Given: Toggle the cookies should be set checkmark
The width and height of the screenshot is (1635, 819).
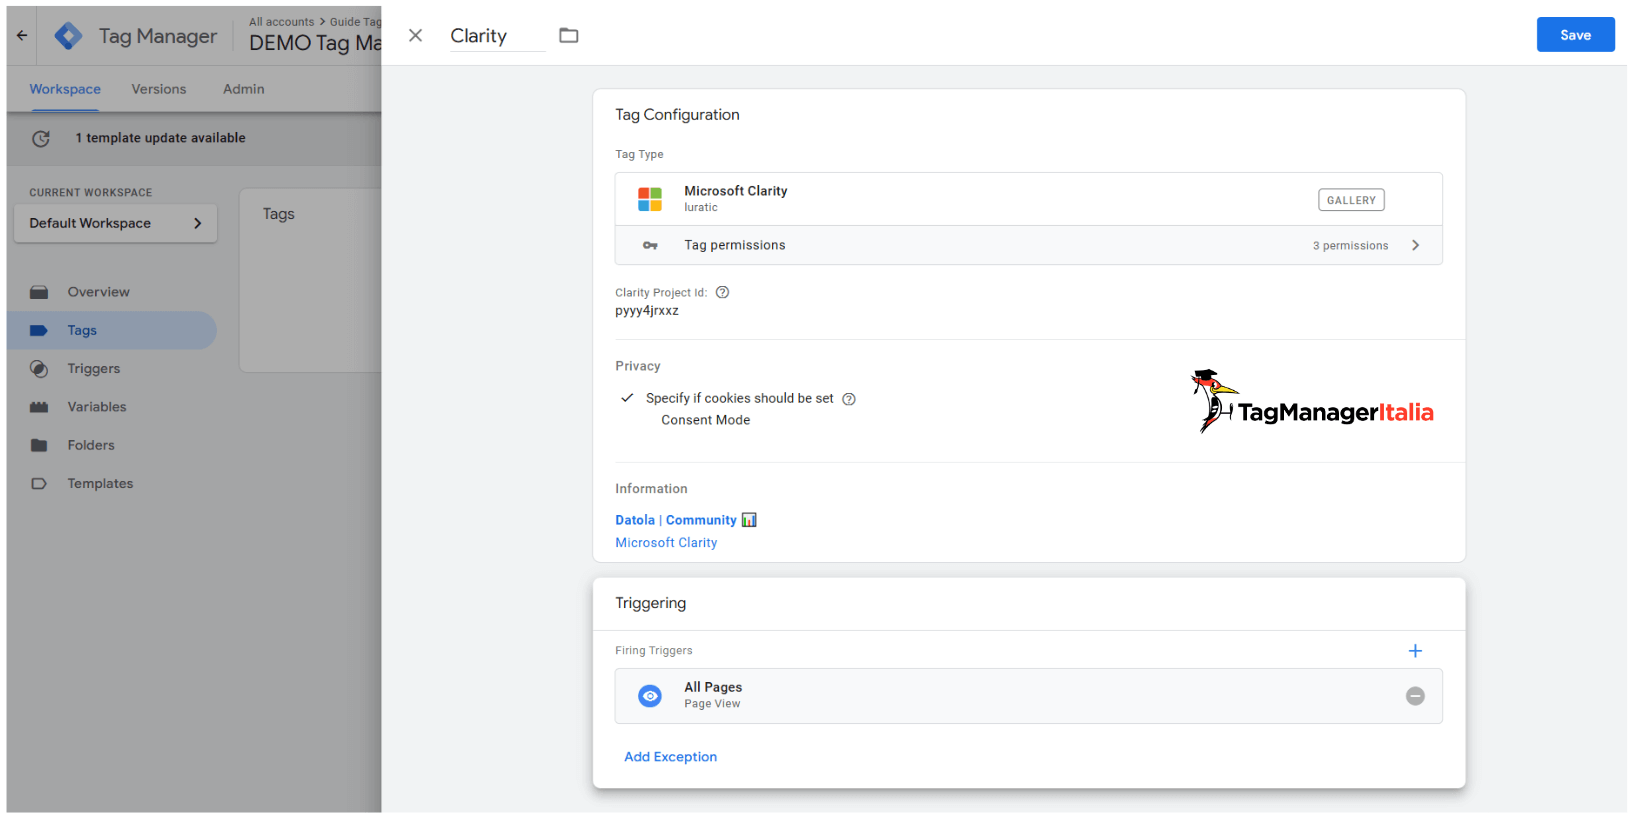Looking at the screenshot, I should [x=627, y=398].
